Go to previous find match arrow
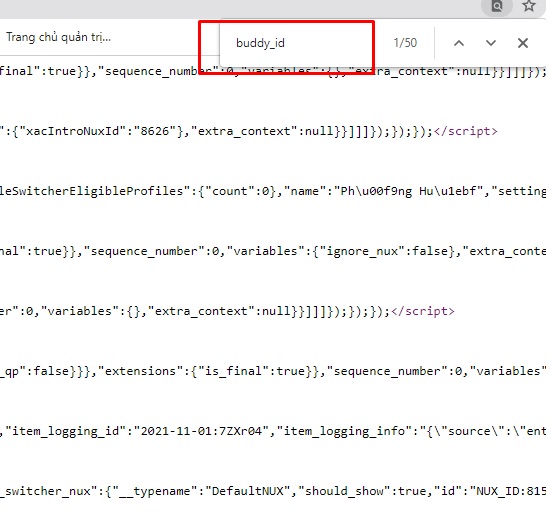This screenshot has width=551, height=514. pyautogui.click(x=459, y=43)
